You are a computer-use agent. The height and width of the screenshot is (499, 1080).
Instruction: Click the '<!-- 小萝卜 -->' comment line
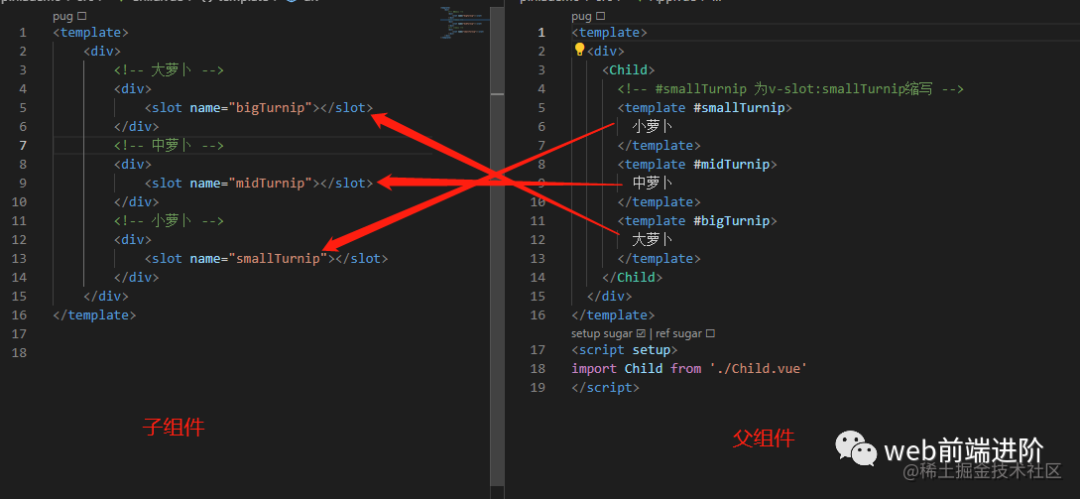click(169, 221)
